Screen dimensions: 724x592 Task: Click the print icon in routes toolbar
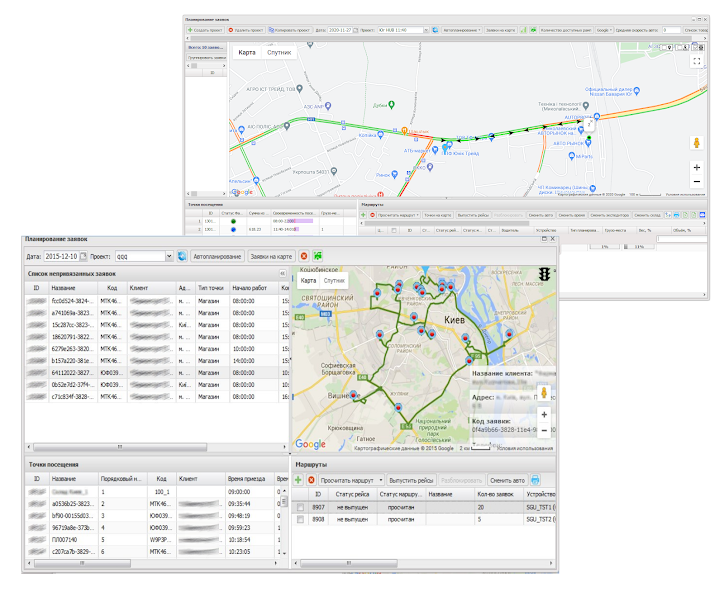pyautogui.click(x=534, y=480)
